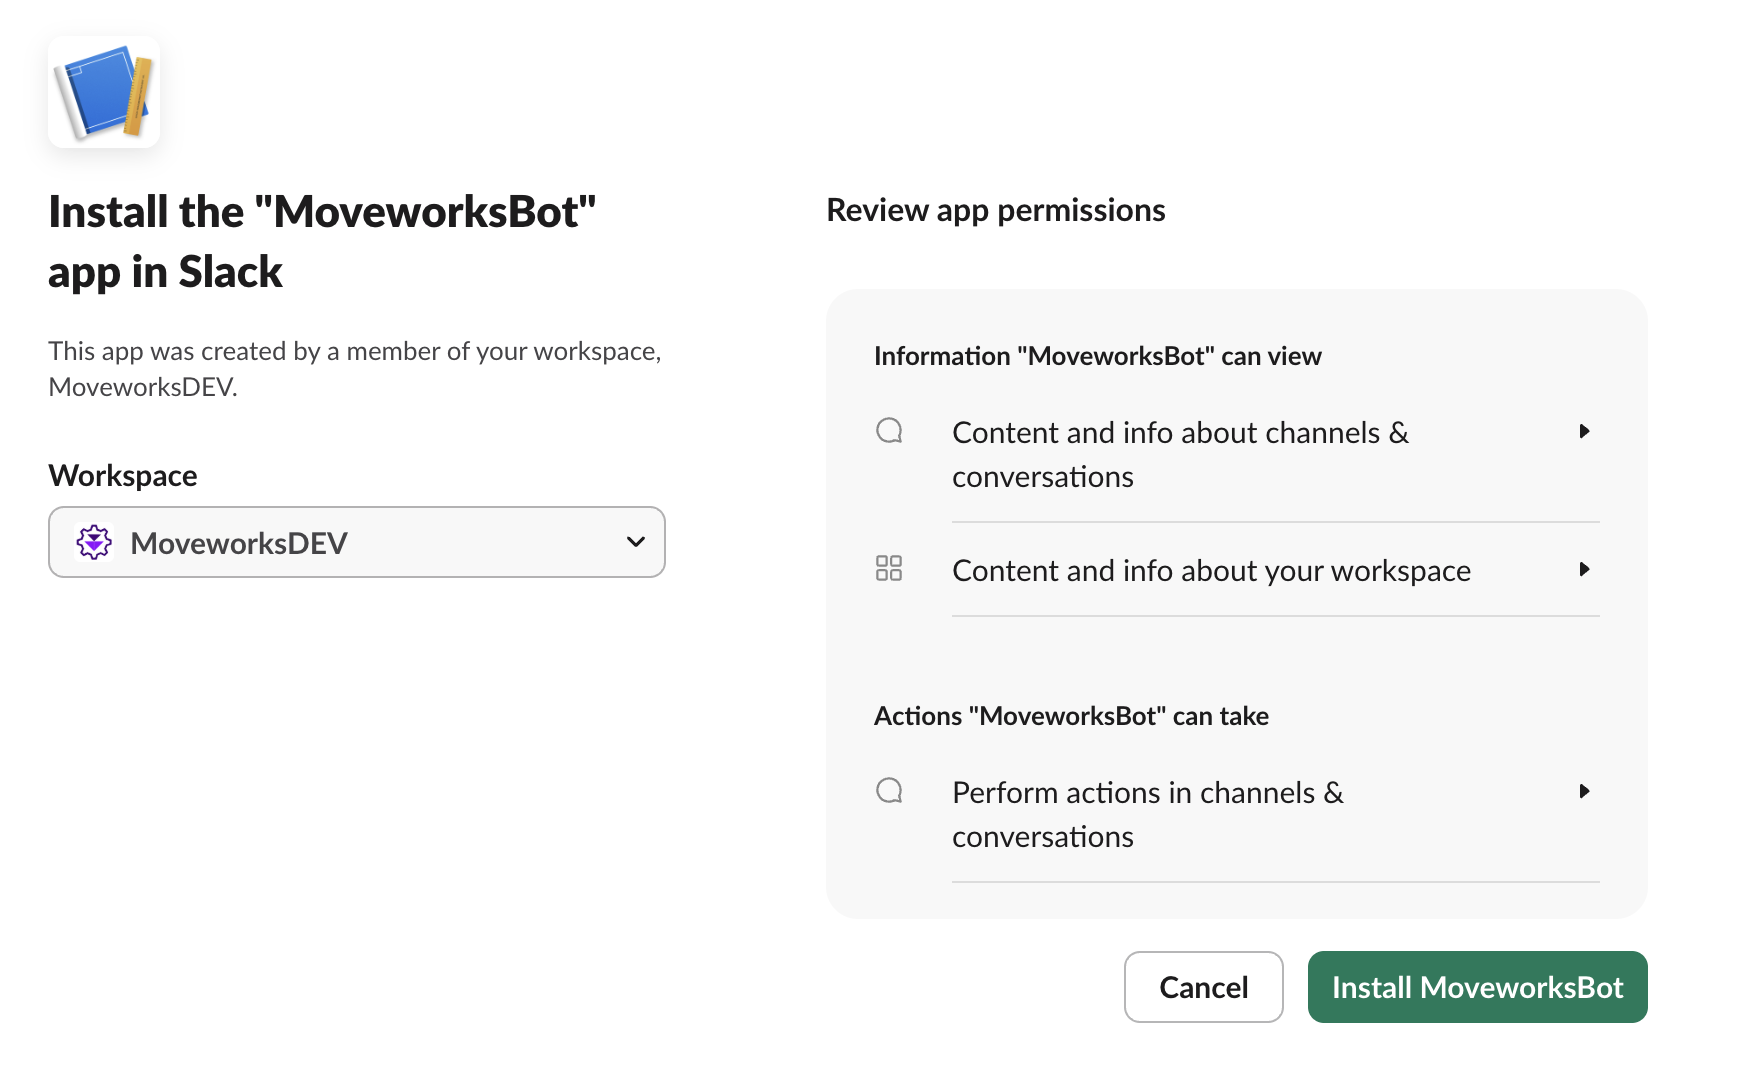Screen dimensions: 1738x1074
Task: Select 'Perform actions in channels & conversations' text
Action: pyautogui.click(x=1148, y=814)
